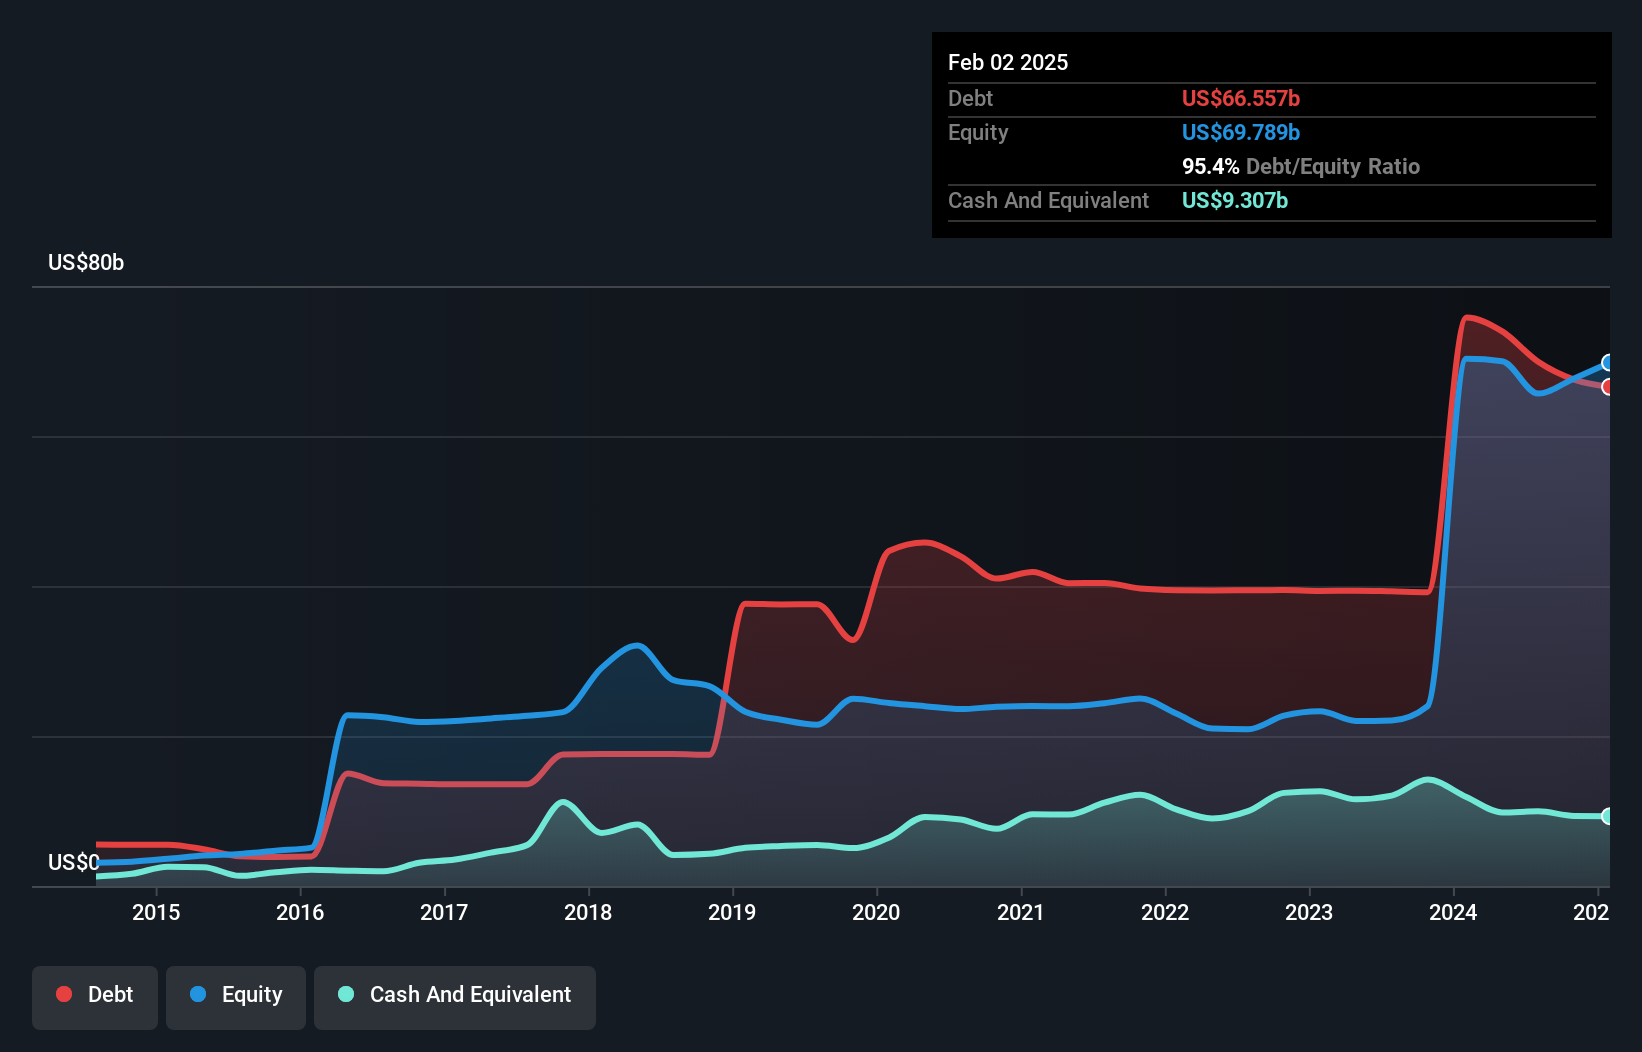The image size is (1642, 1052).
Task: Click the US$9.307b cash value
Action: pyautogui.click(x=1235, y=200)
